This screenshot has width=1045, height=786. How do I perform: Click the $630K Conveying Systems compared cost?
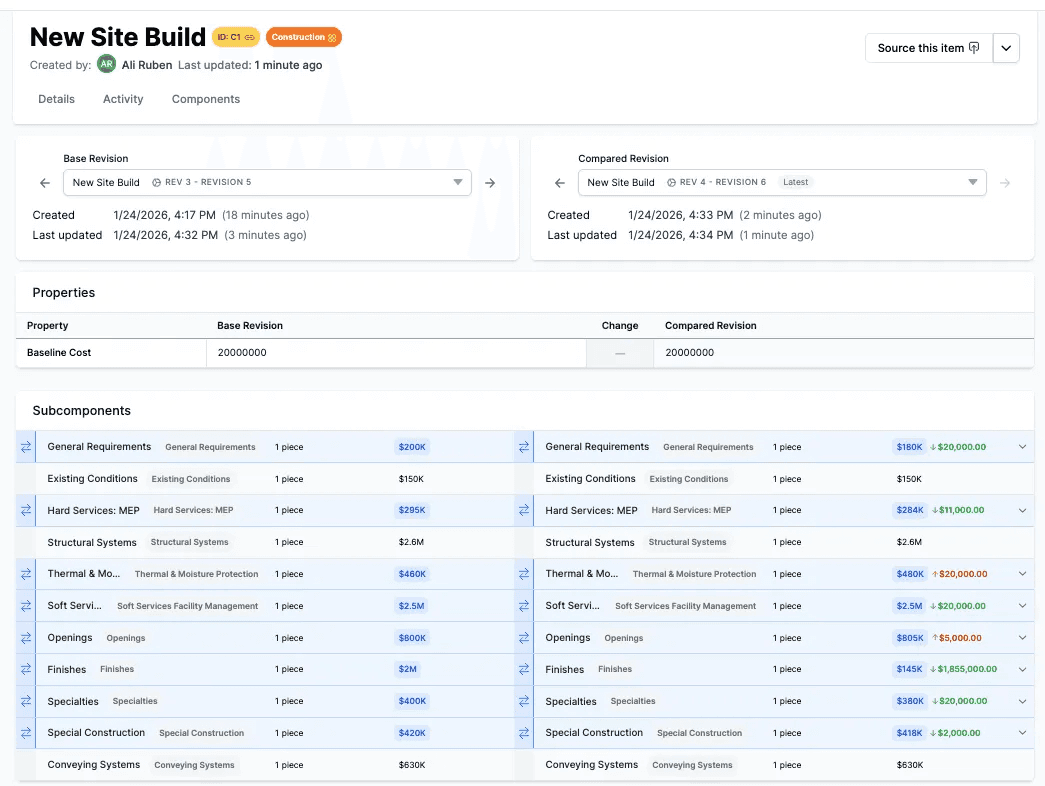910,765
